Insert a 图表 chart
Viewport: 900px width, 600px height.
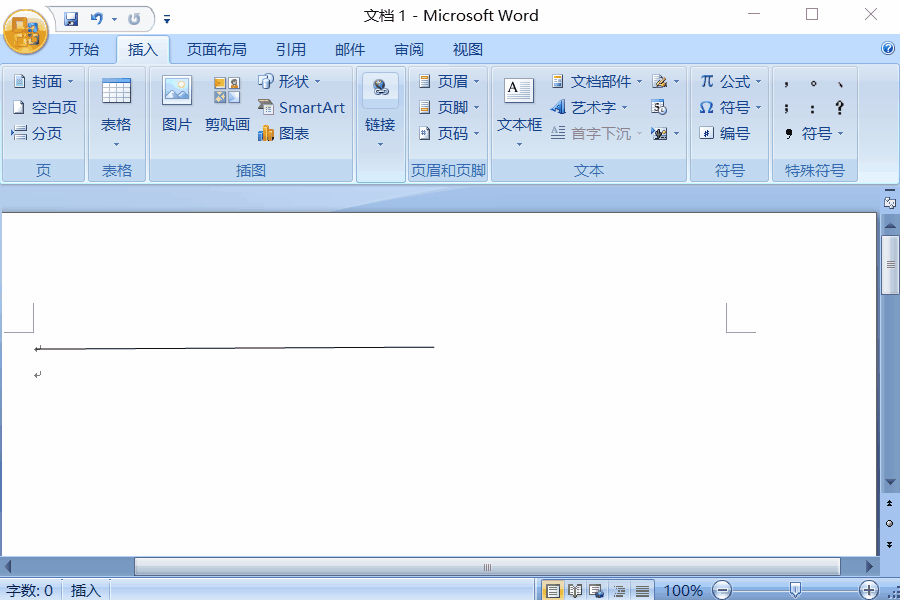(284, 134)
